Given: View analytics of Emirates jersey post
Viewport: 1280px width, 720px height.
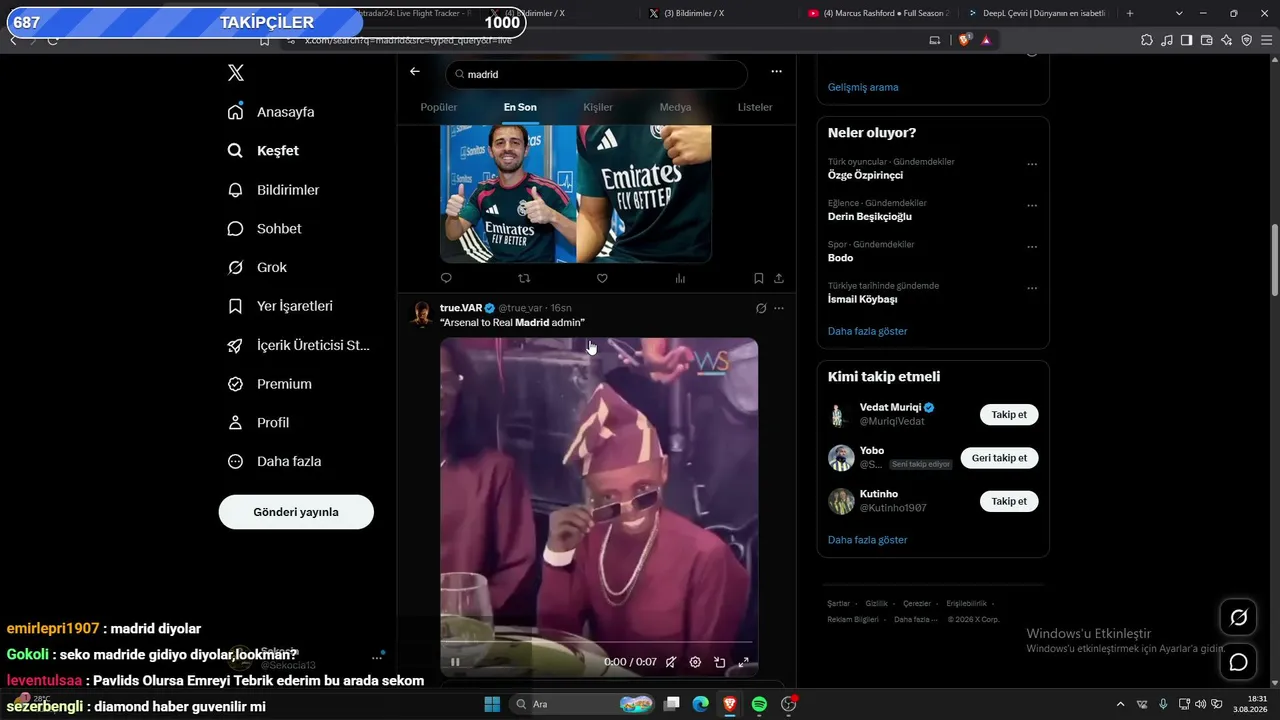Looking at the screenshot, I should [680, 278].
